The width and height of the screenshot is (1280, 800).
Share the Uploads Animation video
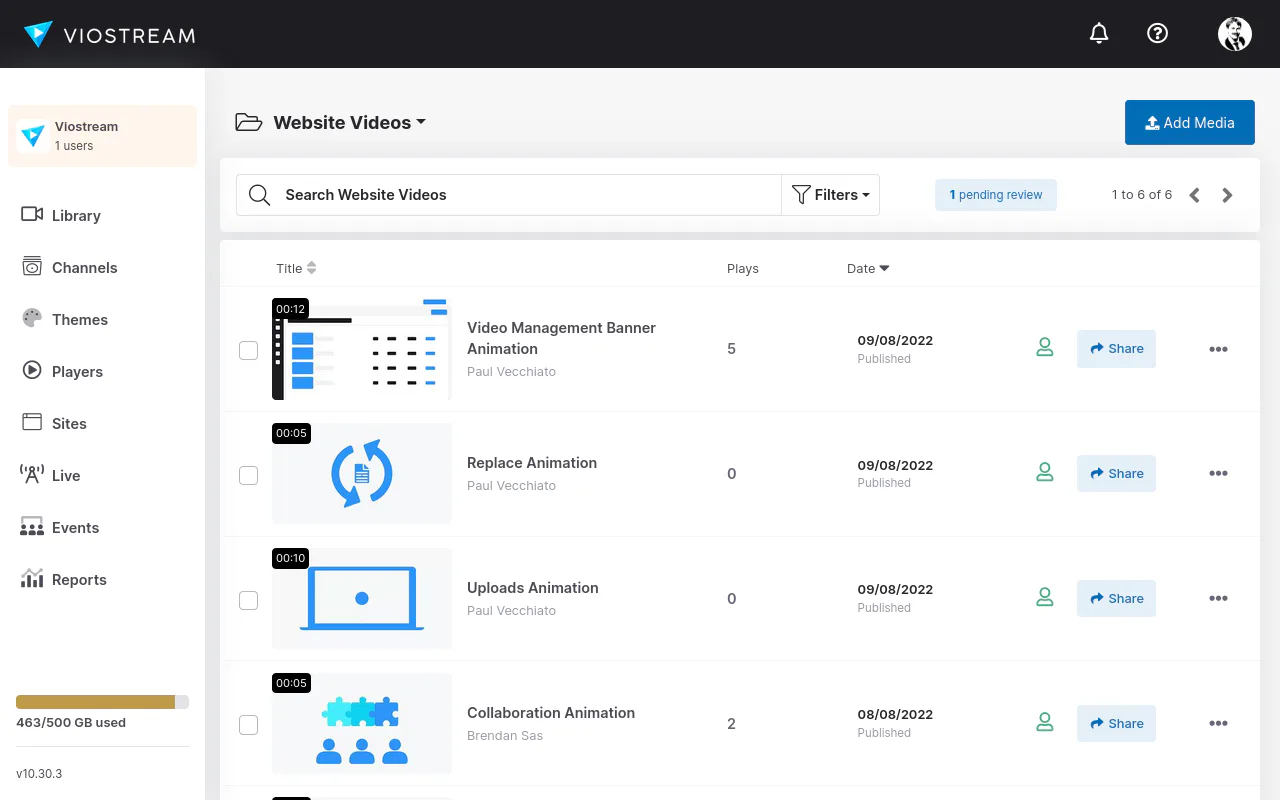pyautogui.click(x=1116, y=599)
